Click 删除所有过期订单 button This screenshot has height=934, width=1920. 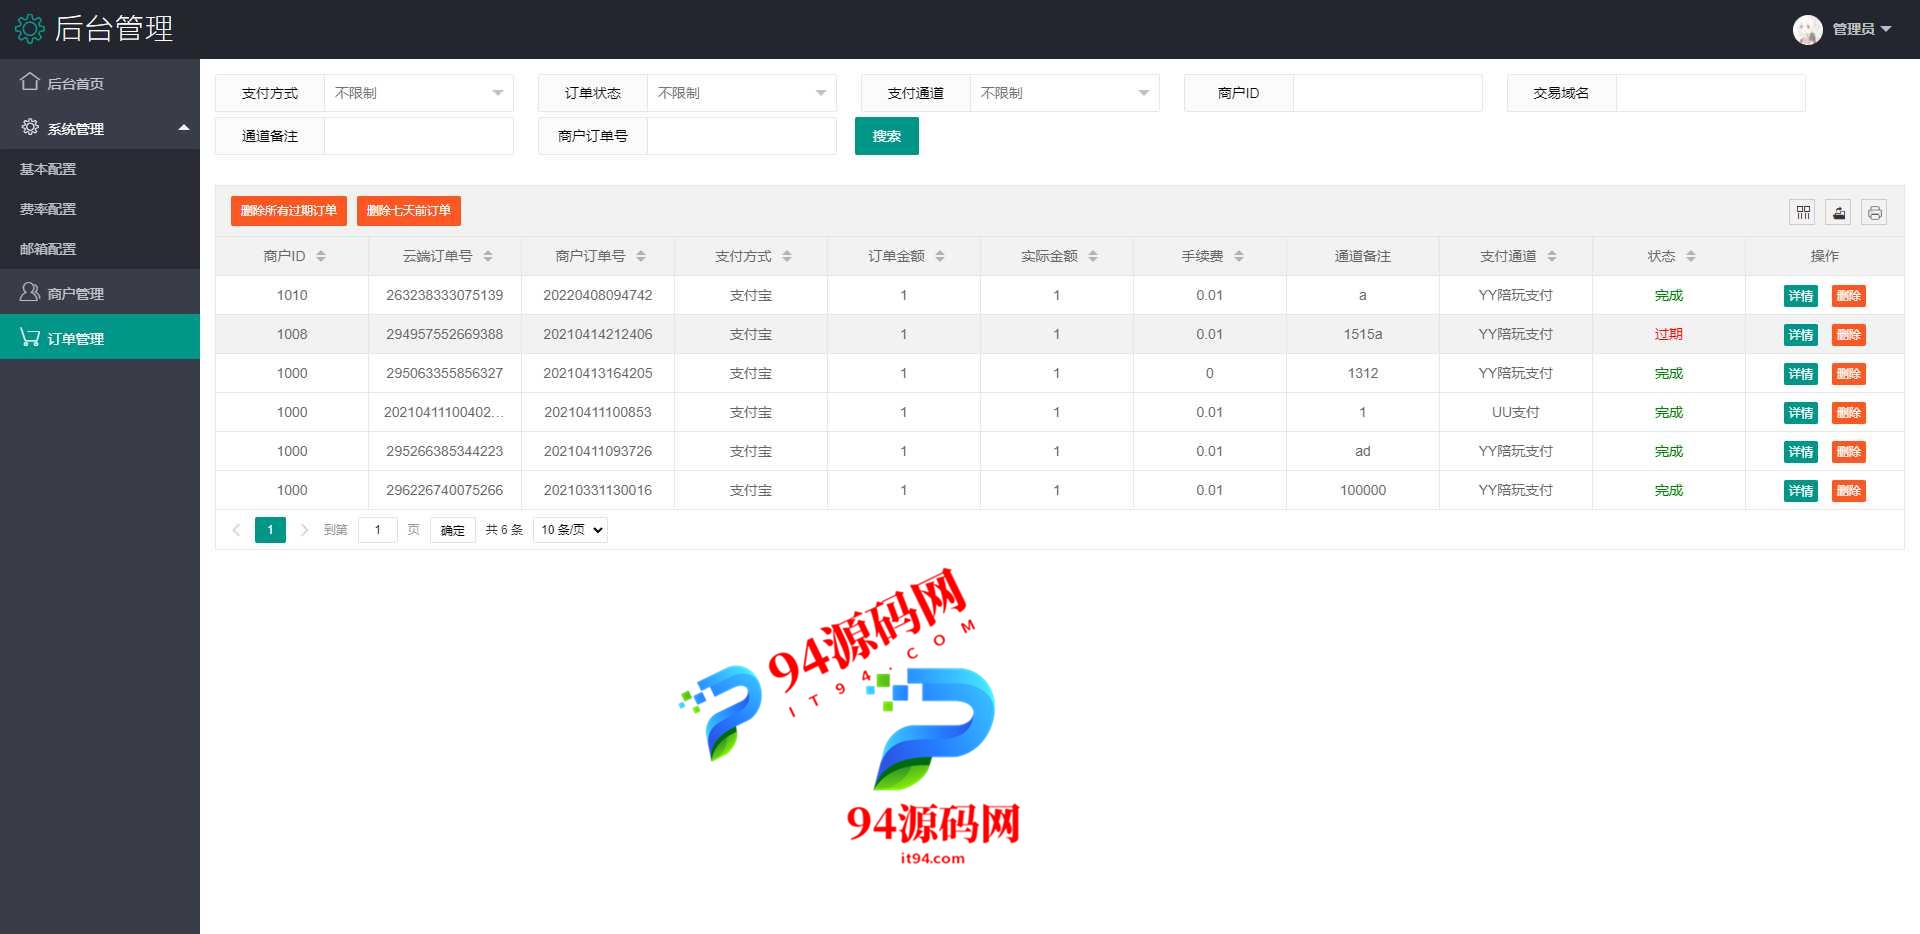(288, 211)
